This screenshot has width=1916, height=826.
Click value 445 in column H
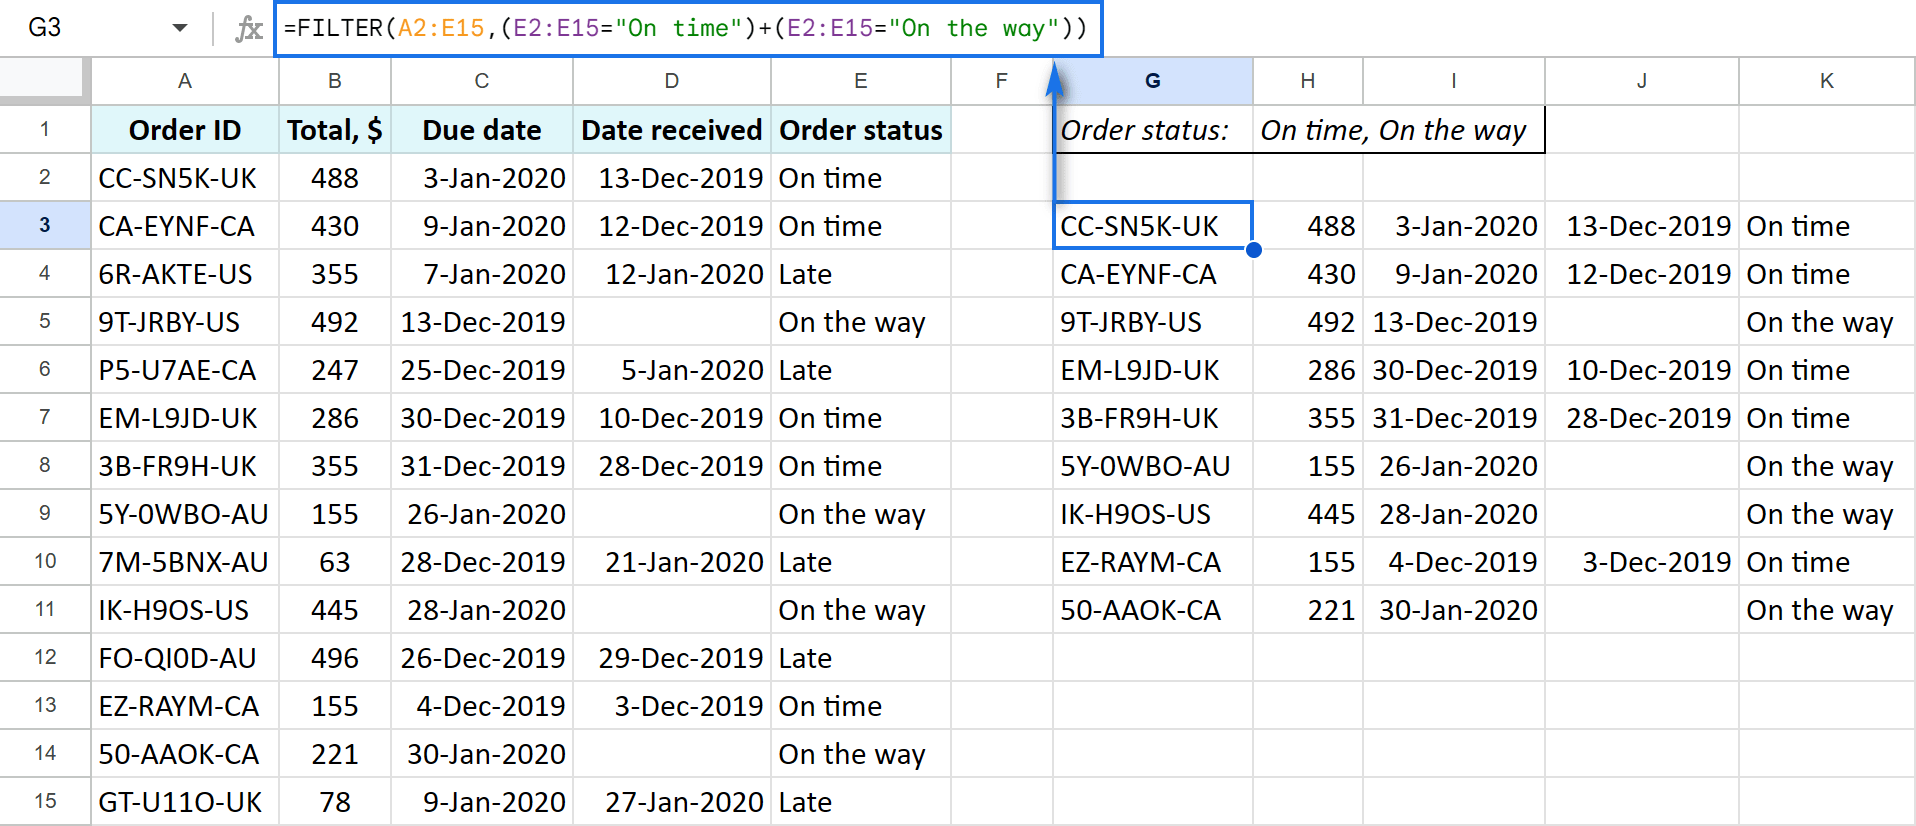(x=1307, y=514)
